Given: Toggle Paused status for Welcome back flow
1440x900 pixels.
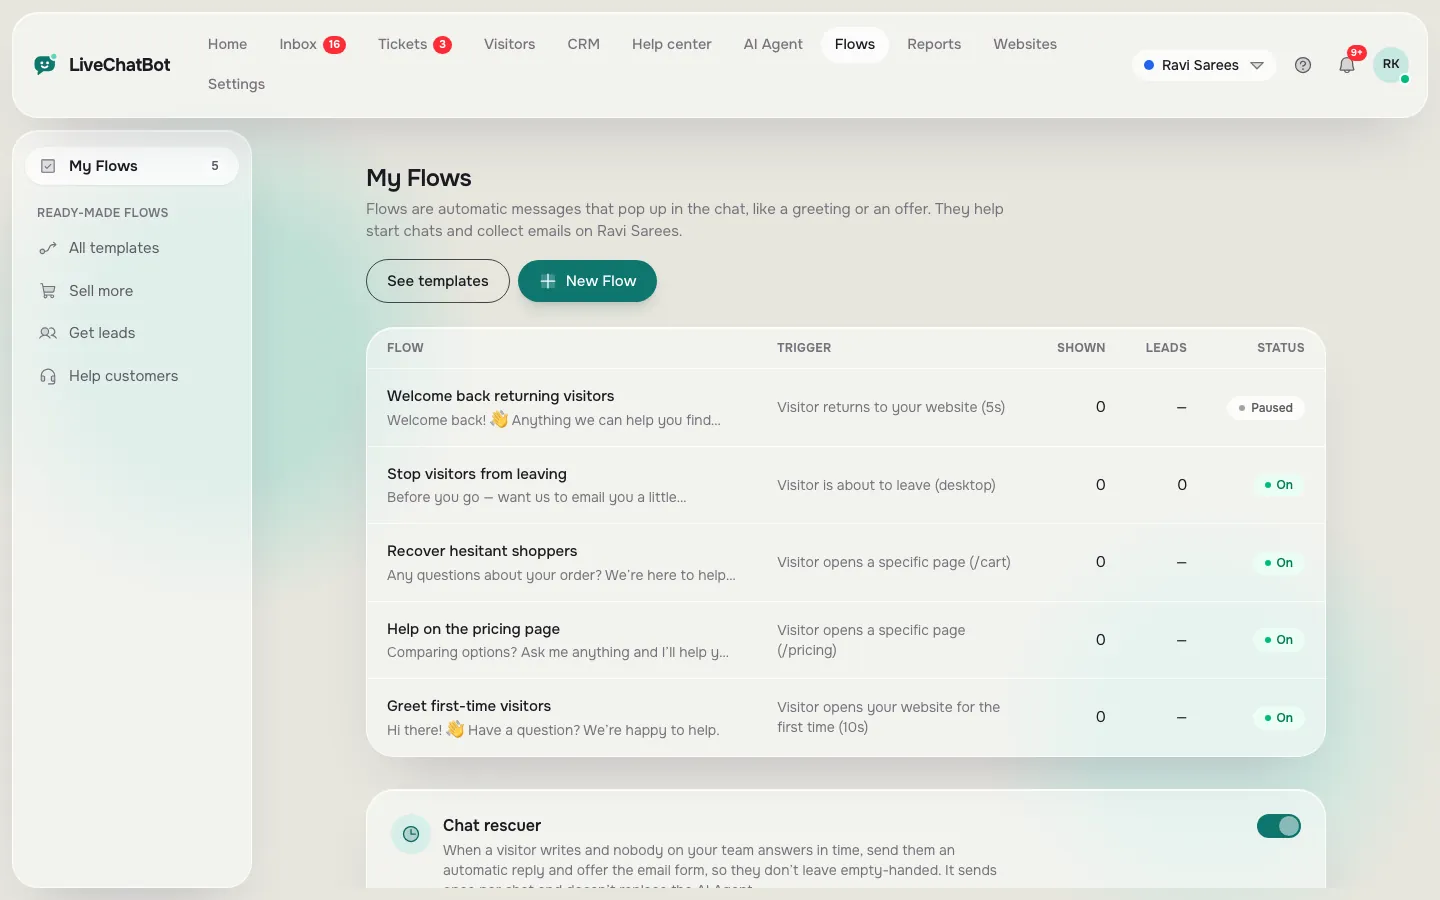Looking at the screenshot, I should [1266, 408].
